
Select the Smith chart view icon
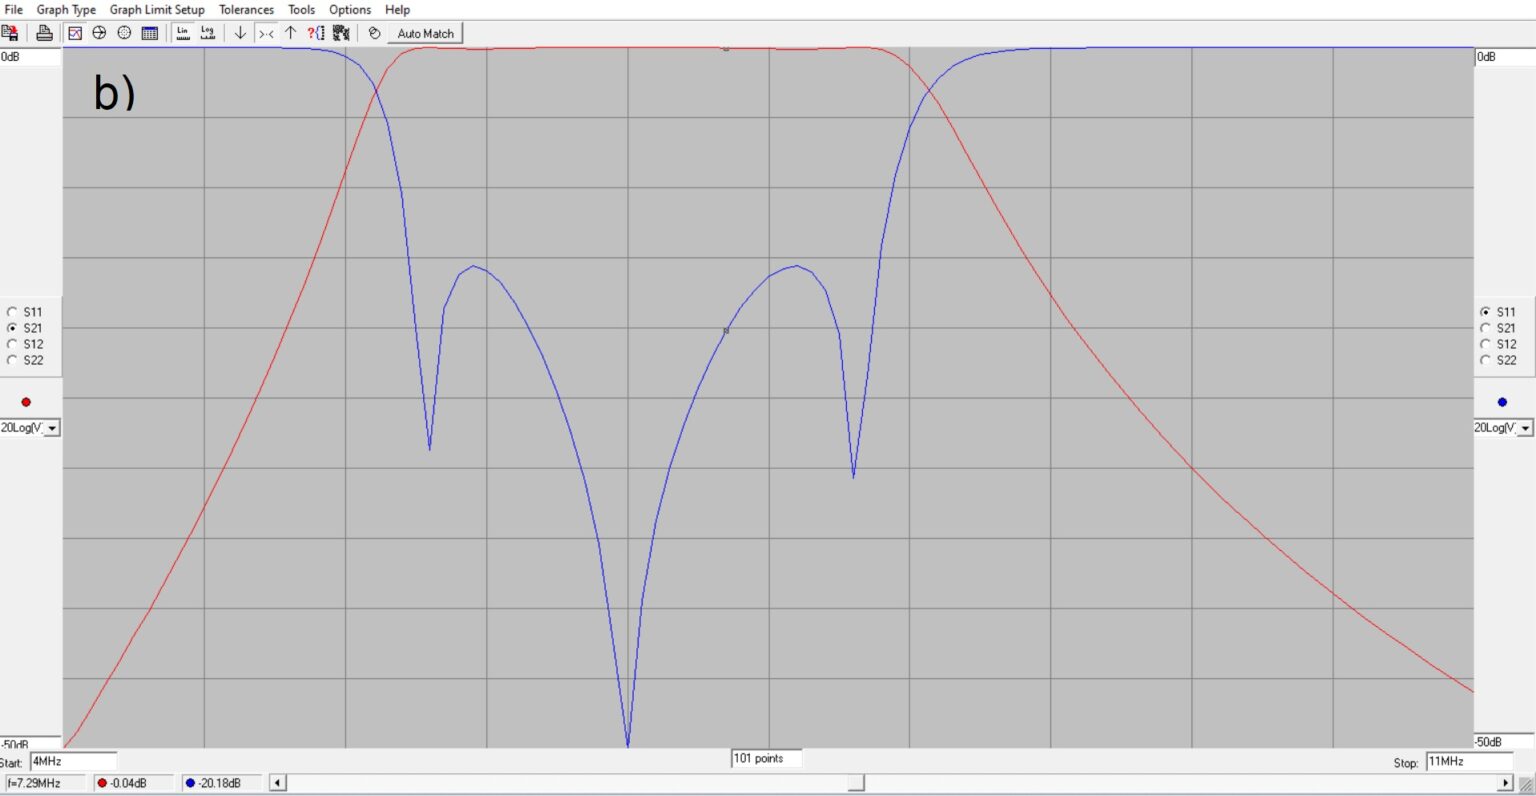coord(99,33)
